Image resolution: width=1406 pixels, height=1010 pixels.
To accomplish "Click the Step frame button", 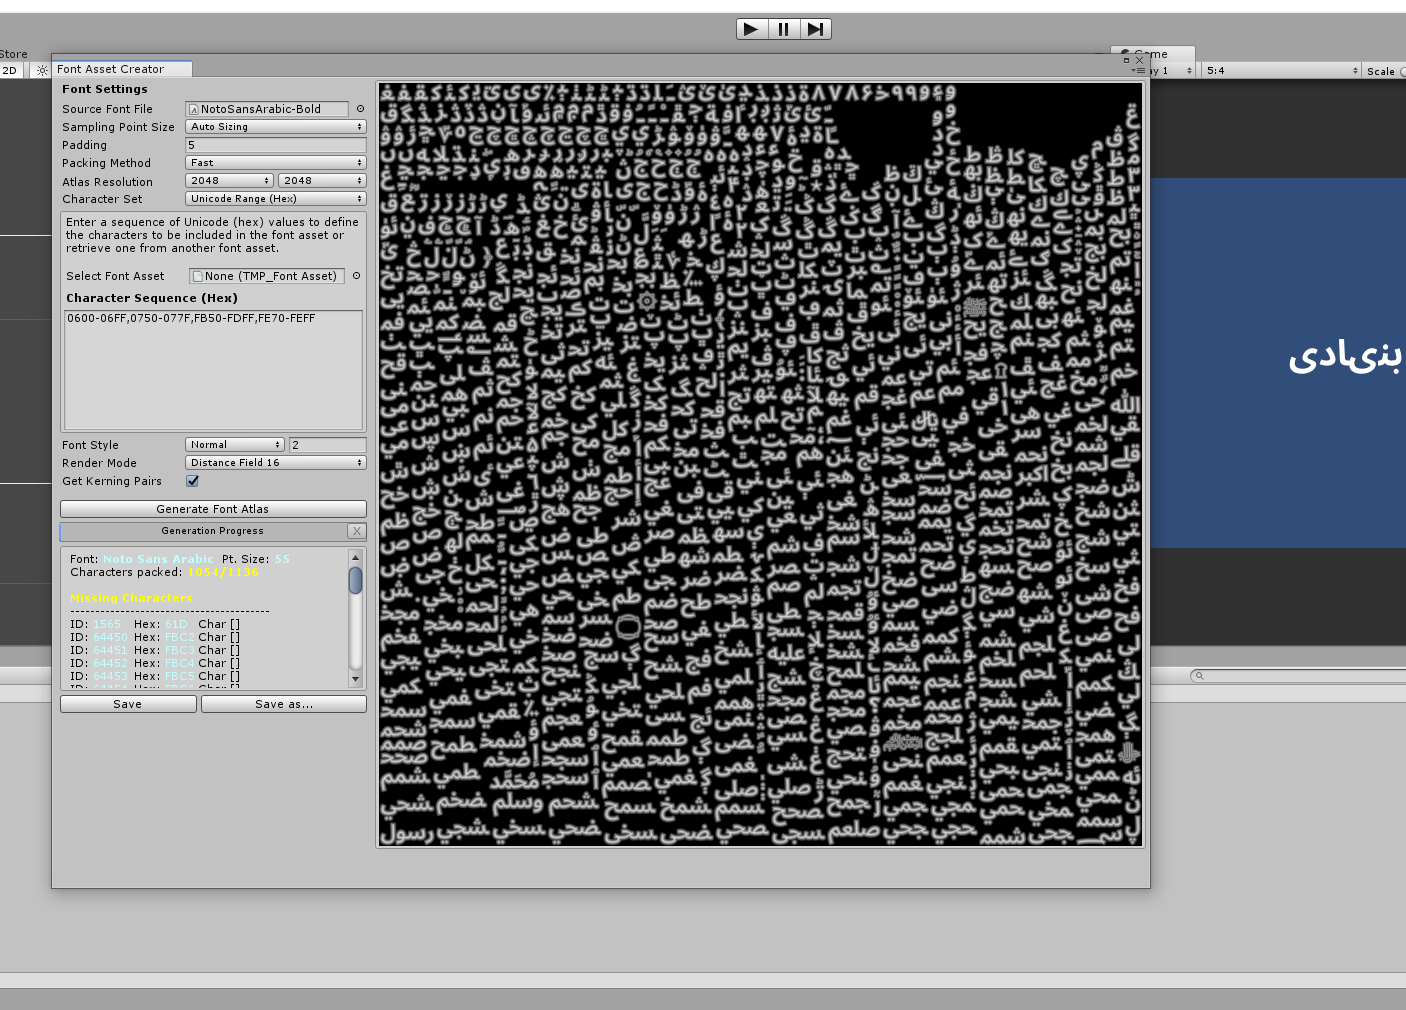I will click(x=816, y=29).
